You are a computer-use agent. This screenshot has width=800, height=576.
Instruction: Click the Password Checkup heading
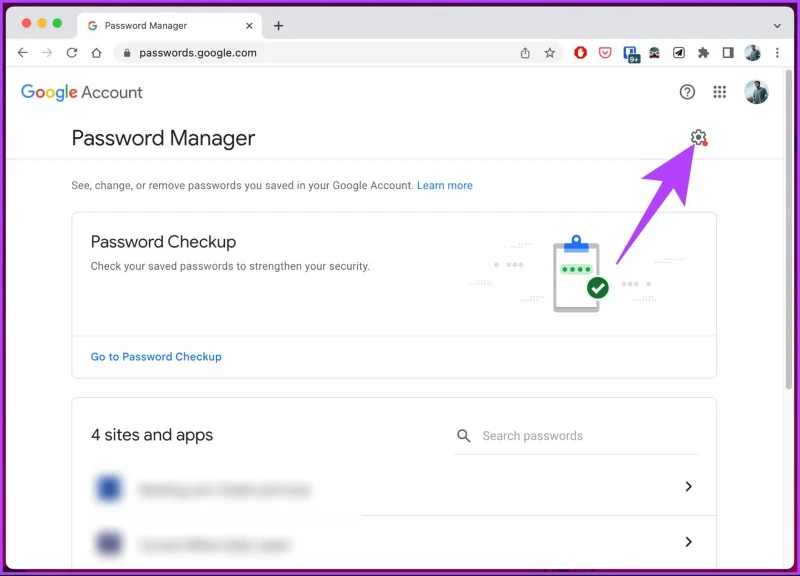pyautogui.click(x=163, y=242)
